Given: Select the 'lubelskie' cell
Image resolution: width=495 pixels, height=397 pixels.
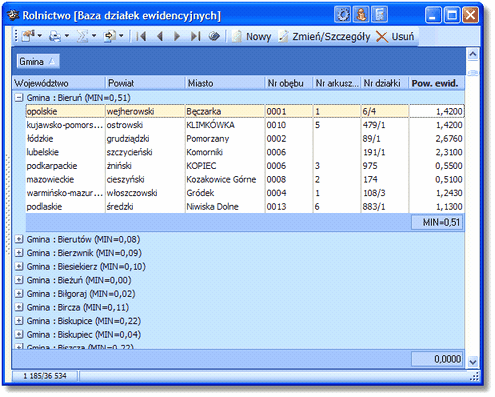Looking at the screenshot, I should pyautogui.click(x=65, y=152).
